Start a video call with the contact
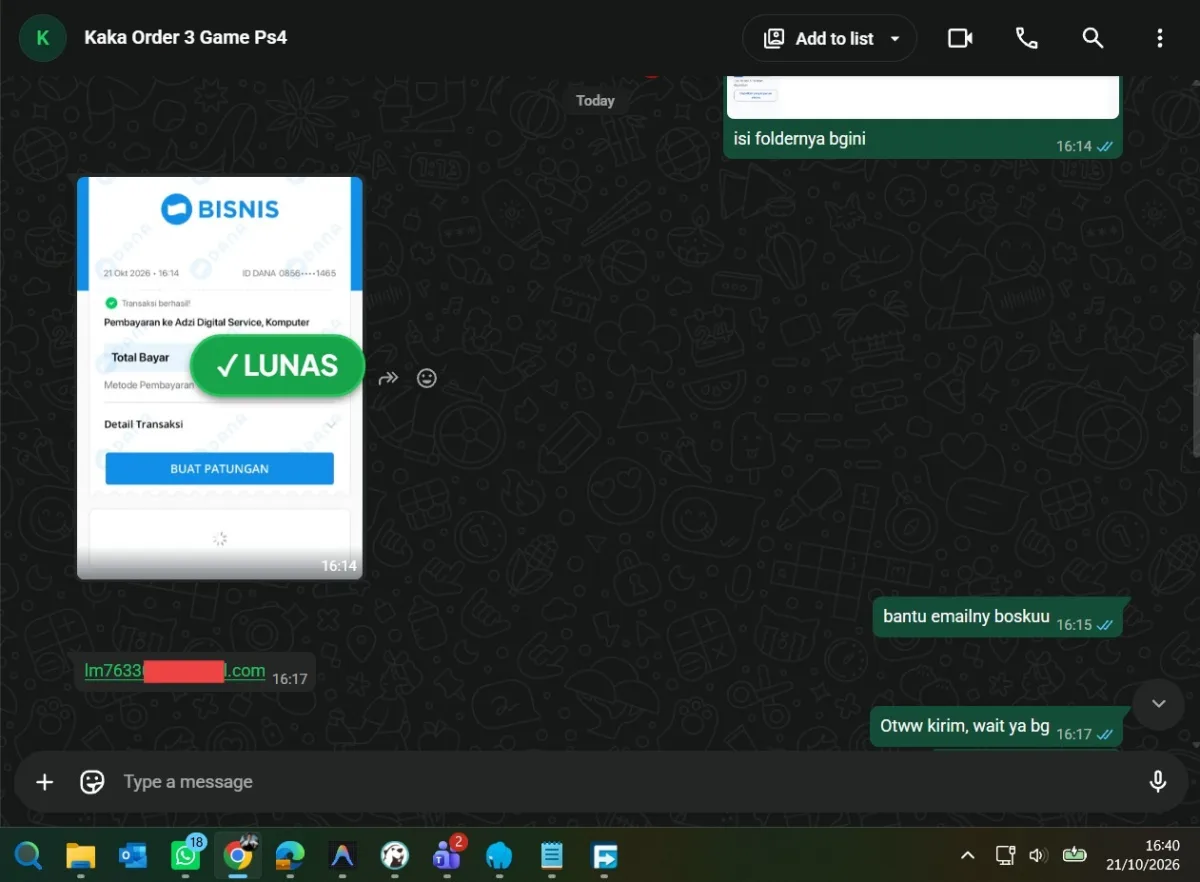 960,38
